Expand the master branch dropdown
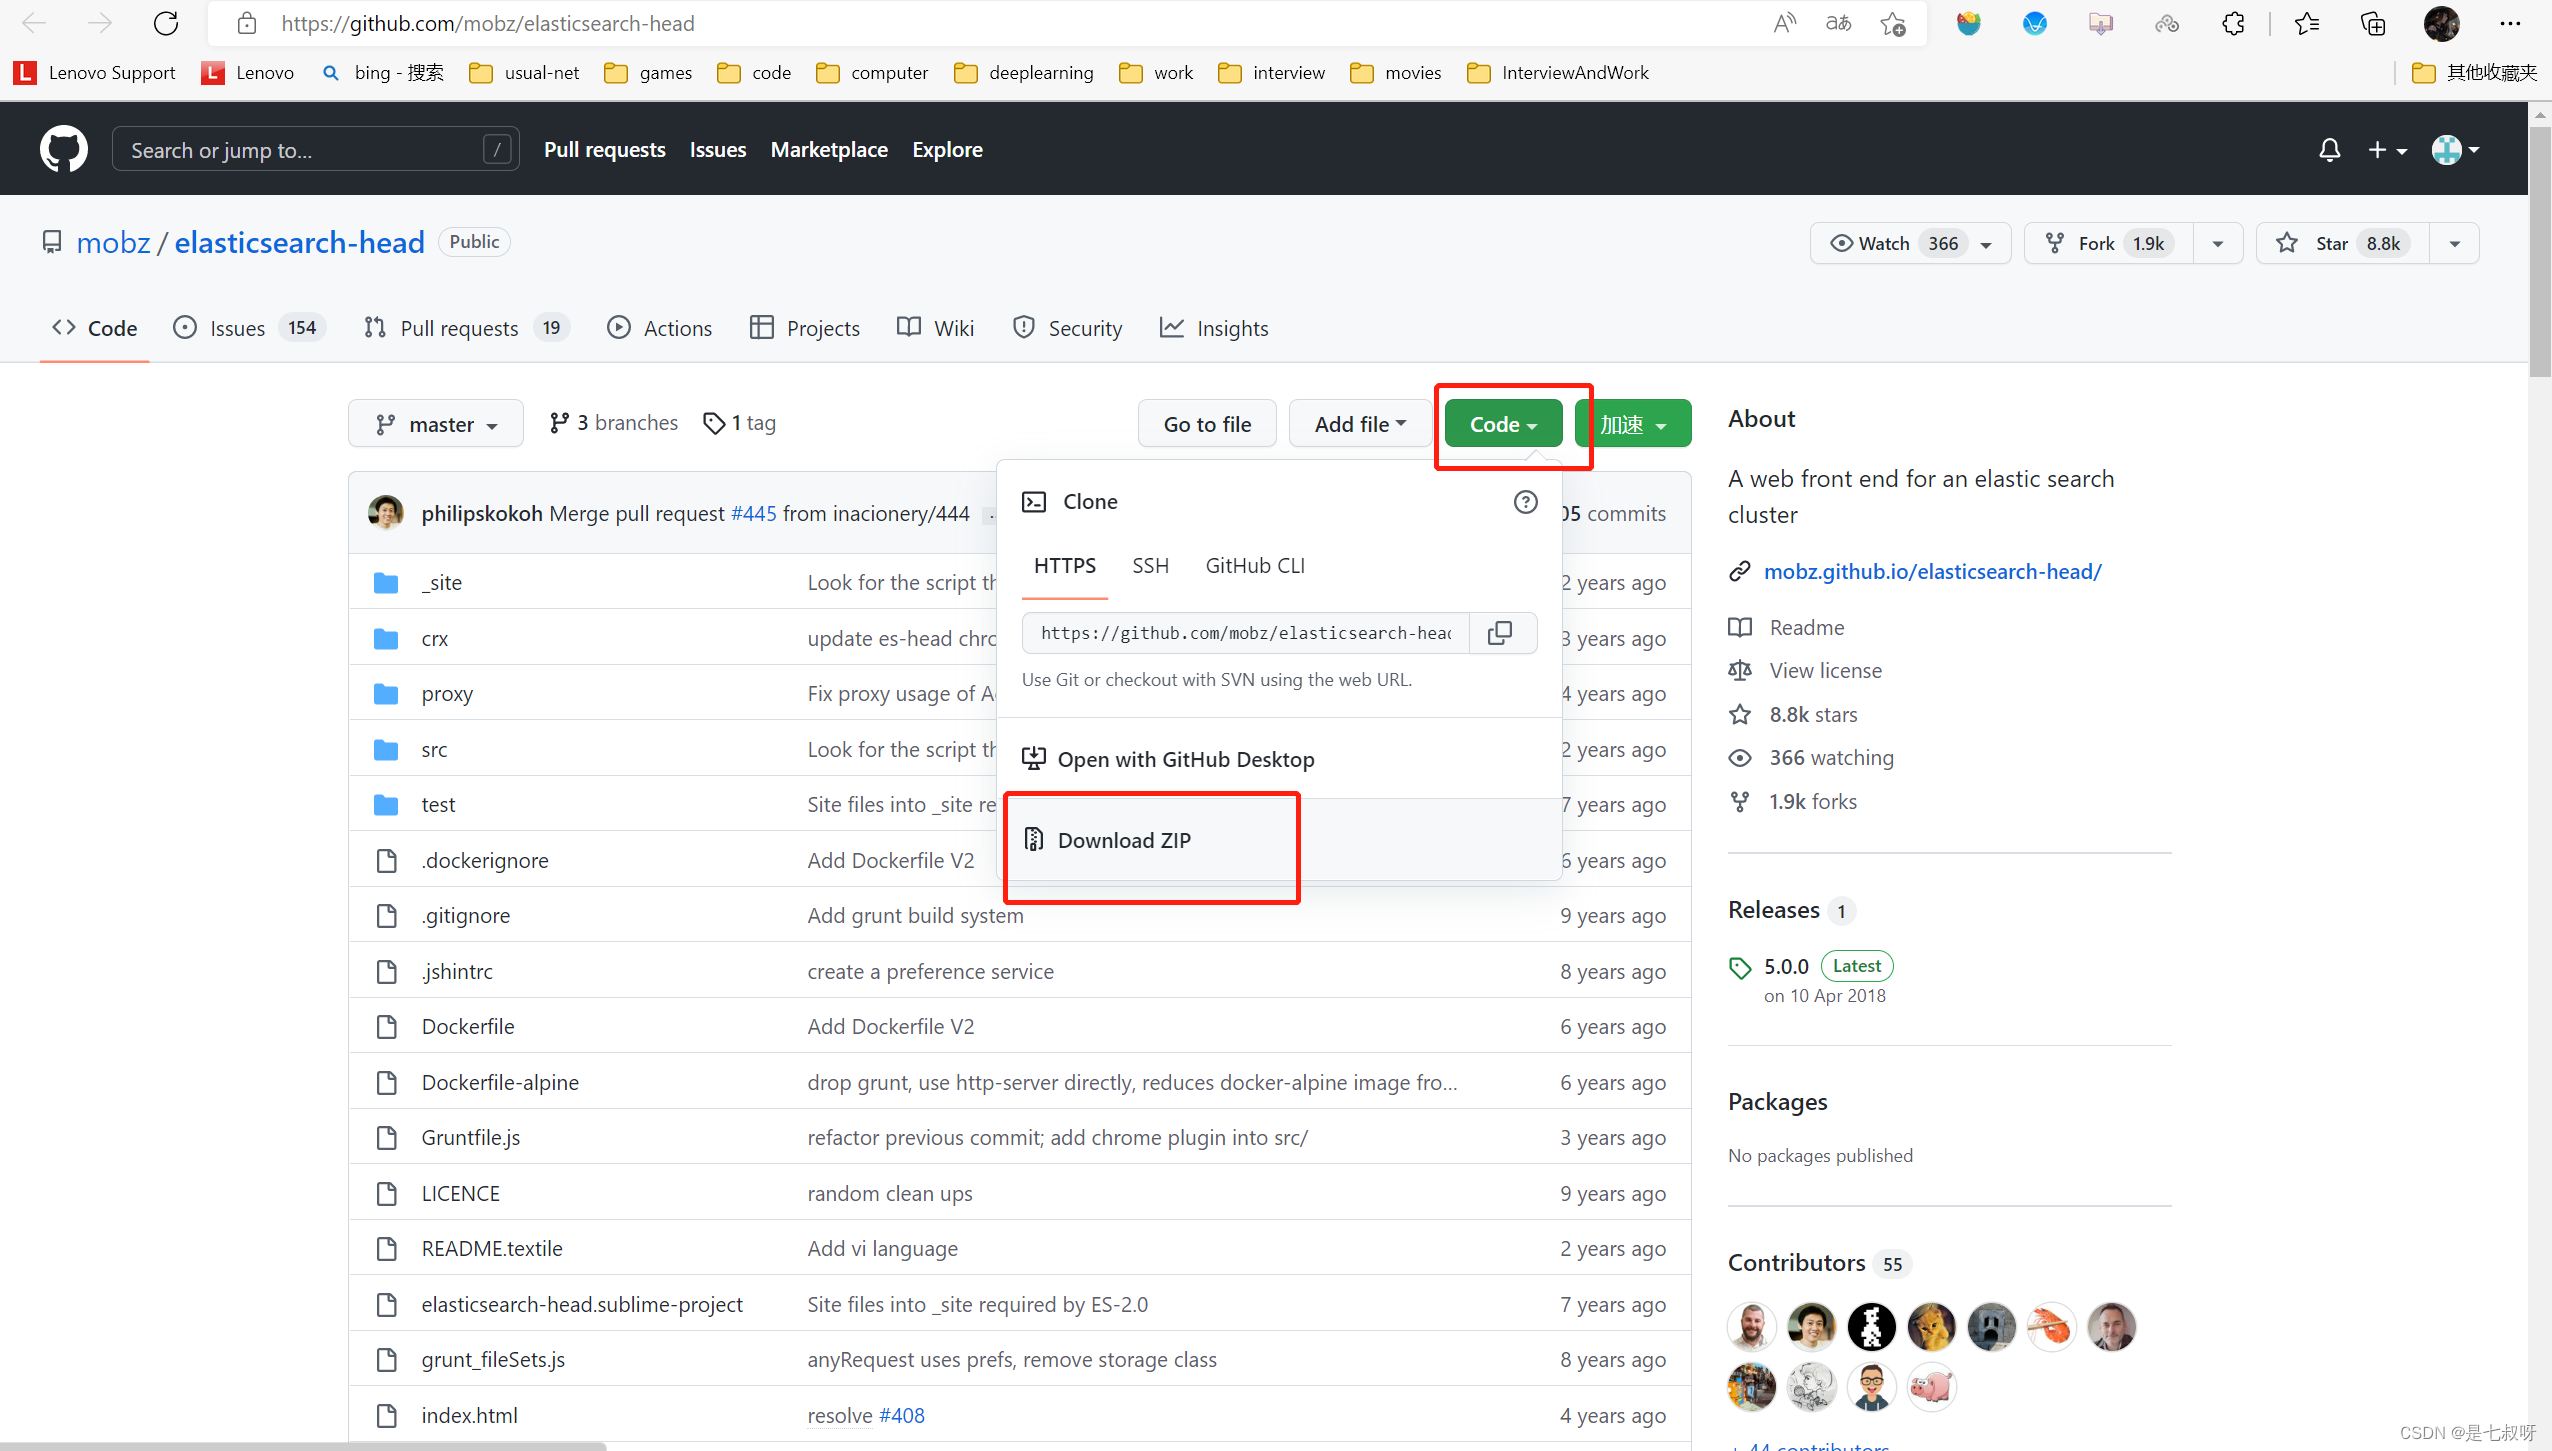 pyautogui.click(x=433, y=422)
